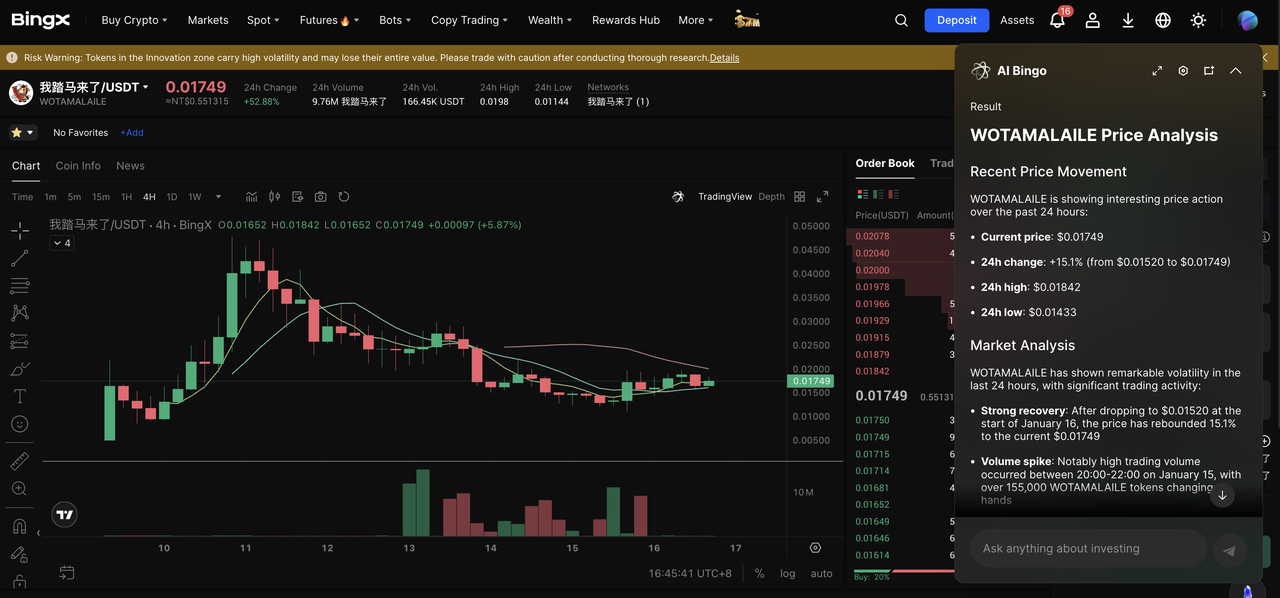The width and height of the screenshot is (1280, 598).
Task: Take a chart snapshot with camera icon
Action: pyautogui.click(x=320, y=197)
